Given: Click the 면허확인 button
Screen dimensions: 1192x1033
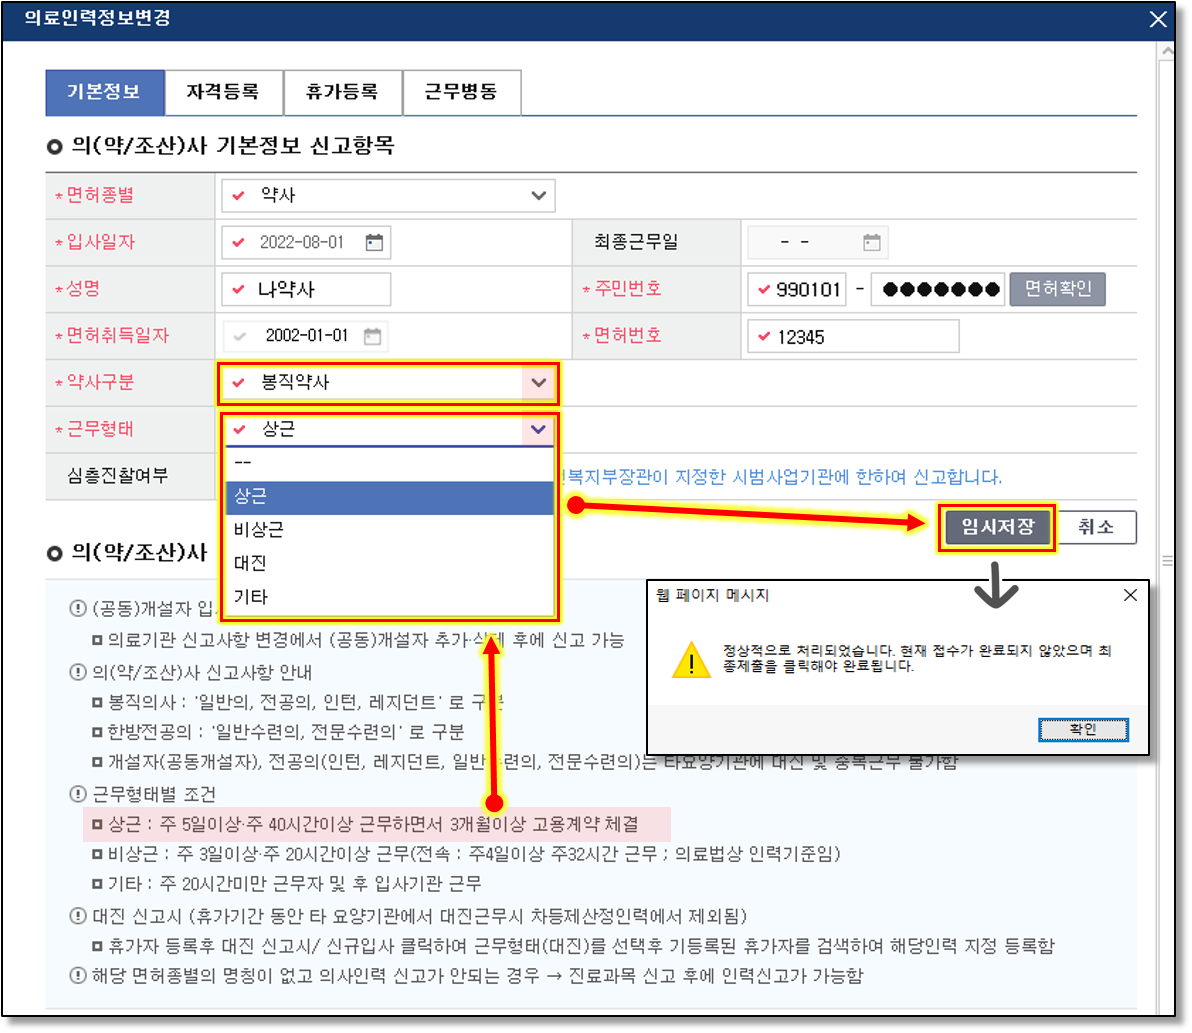Looking at the screenshot, I should [1057, 290].
